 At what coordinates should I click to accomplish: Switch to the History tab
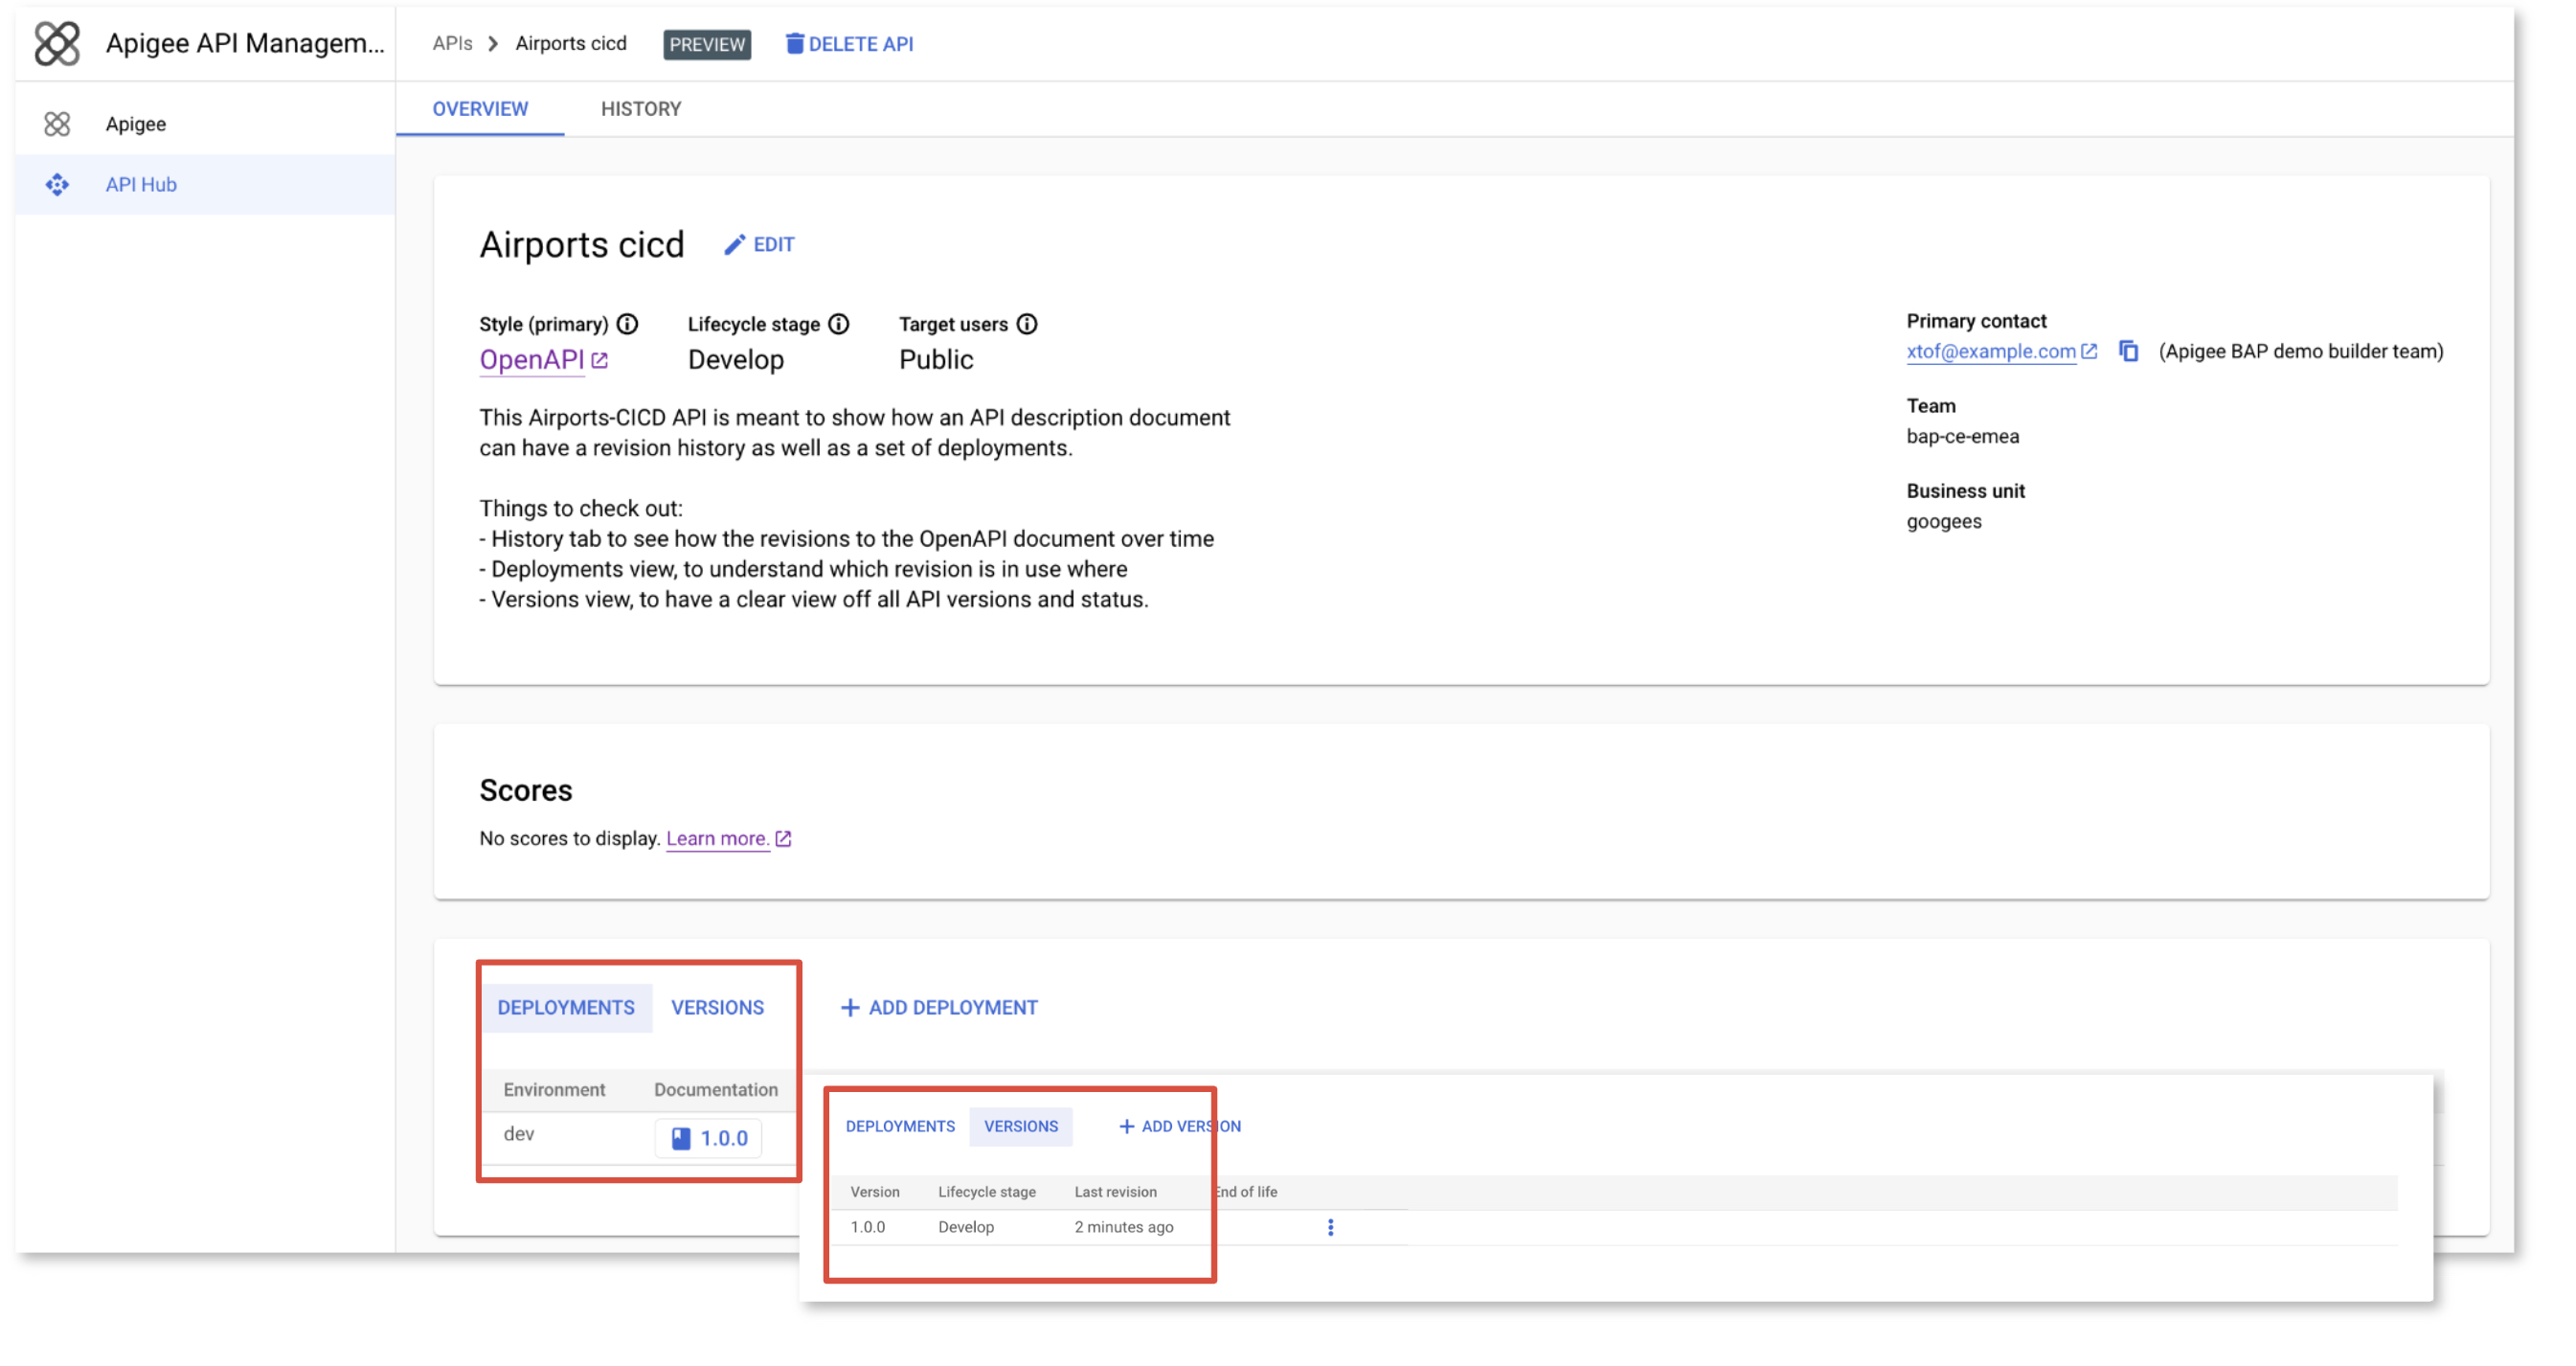point(640,109)
